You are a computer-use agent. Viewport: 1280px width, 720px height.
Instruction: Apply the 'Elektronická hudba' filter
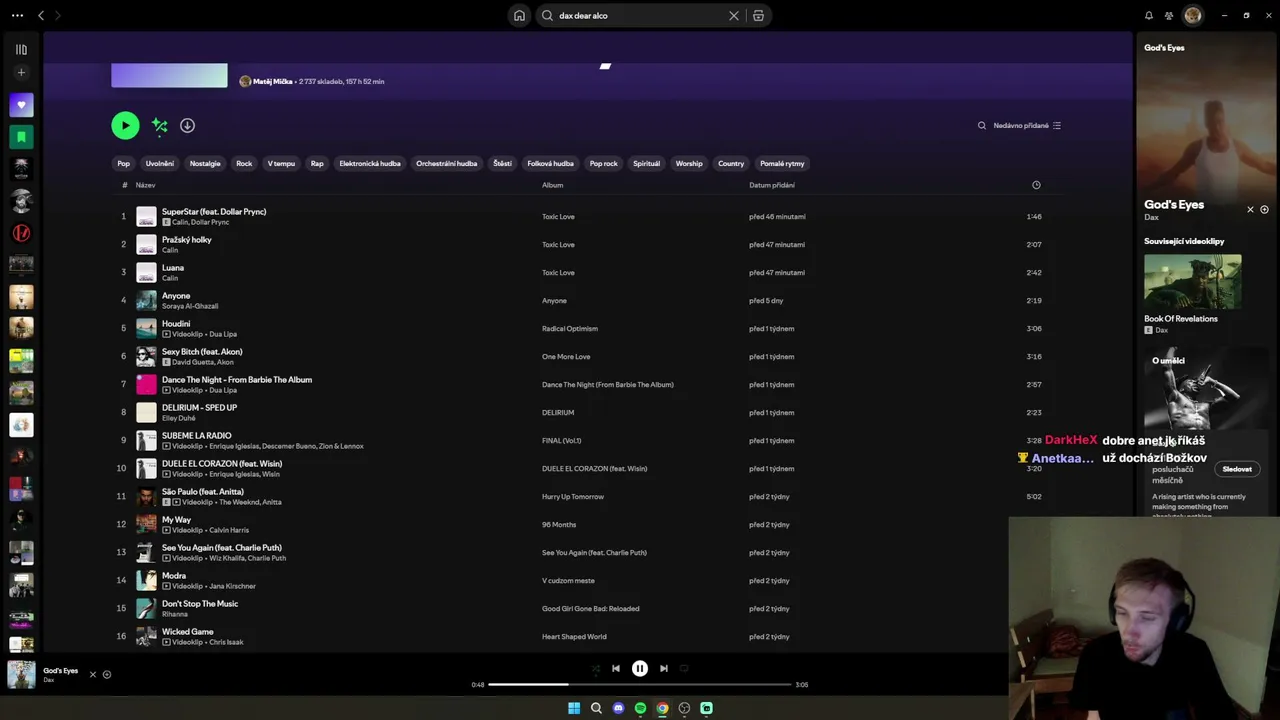[370, 164]
